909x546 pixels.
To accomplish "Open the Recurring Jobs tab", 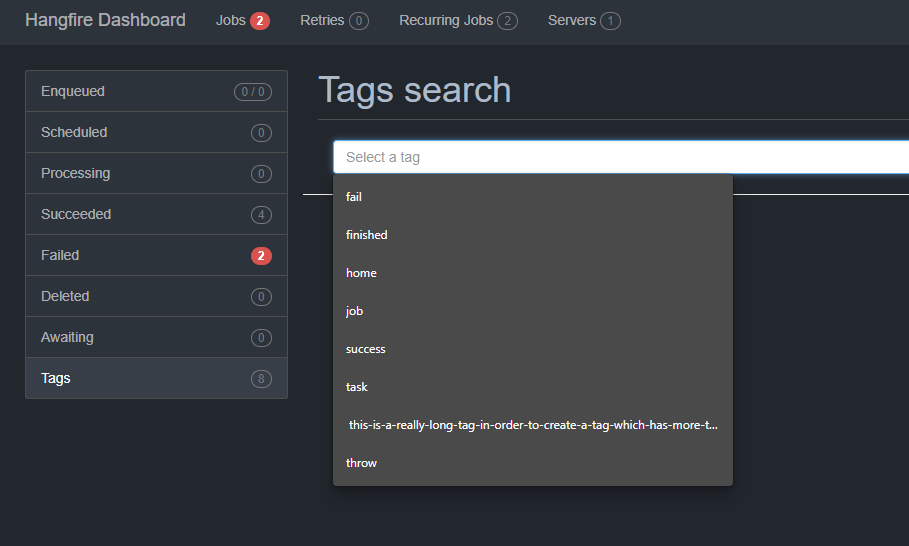I will [x=458, y=21].
